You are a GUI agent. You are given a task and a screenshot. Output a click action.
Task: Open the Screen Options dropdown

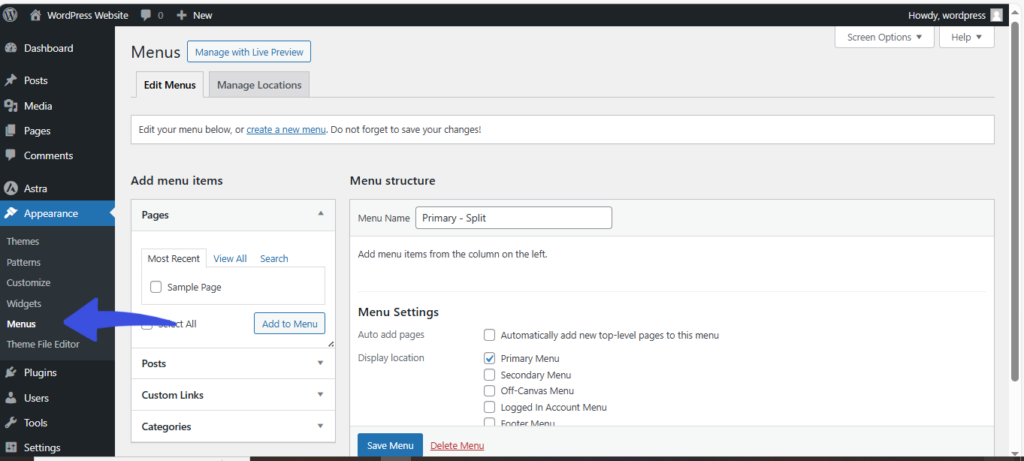tap(884, 37)
